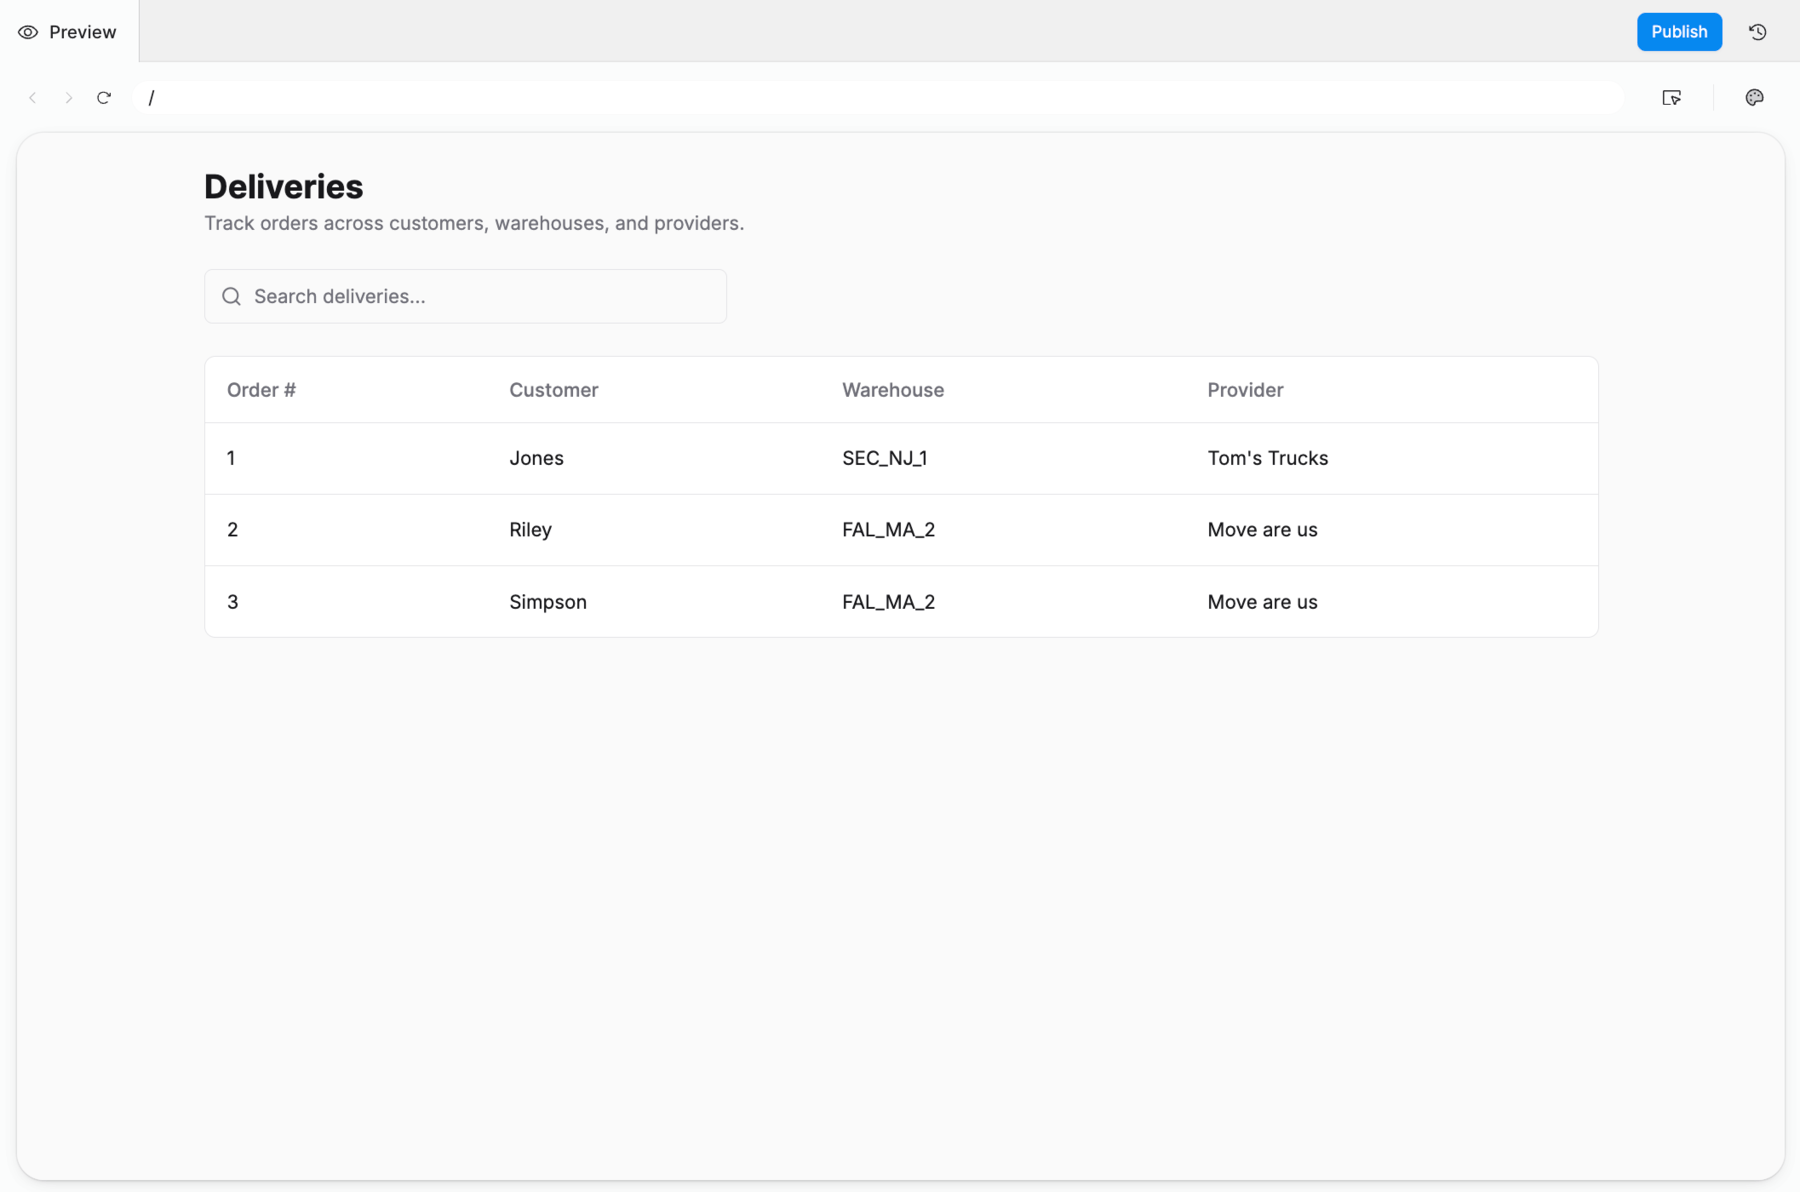Screen dimensions: 1800x1192
Task: Click order number 2 cell
Action: pyautogui.click(x=232, y=530)
